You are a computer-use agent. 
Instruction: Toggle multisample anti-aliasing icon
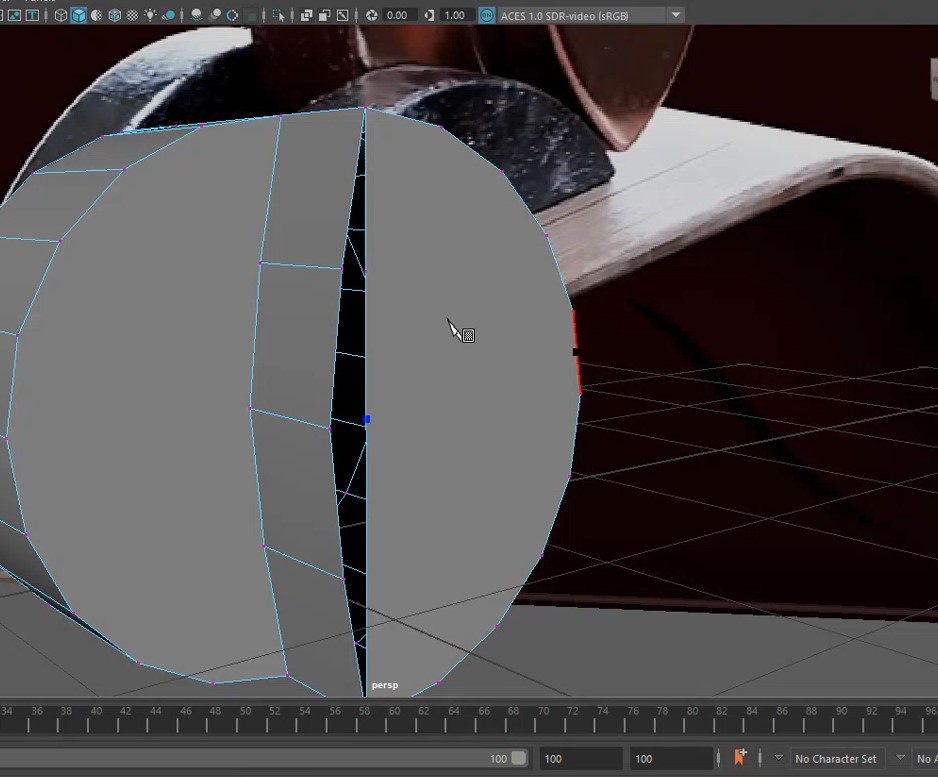[232, 15]
